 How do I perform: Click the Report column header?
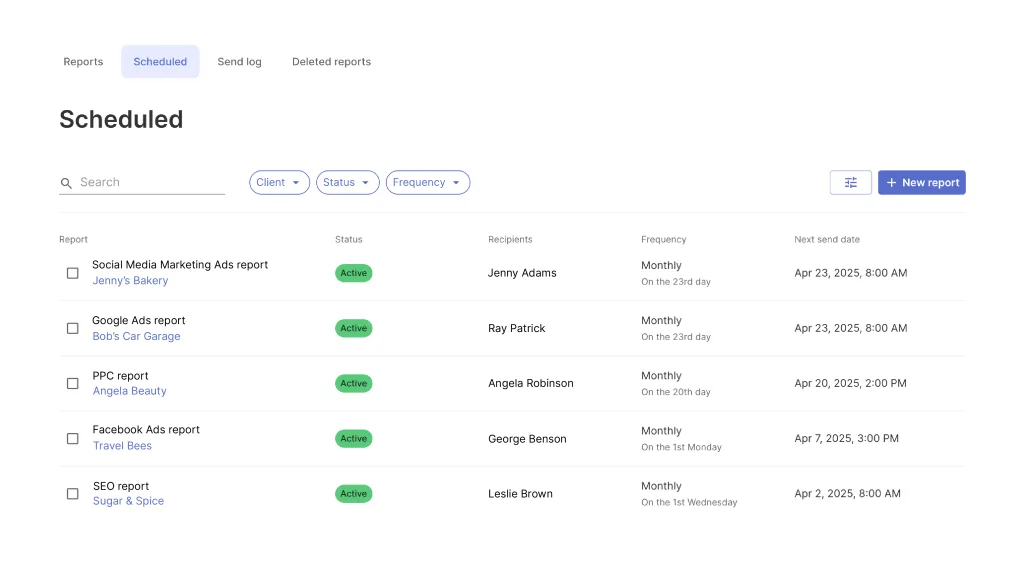coord(73,240)
